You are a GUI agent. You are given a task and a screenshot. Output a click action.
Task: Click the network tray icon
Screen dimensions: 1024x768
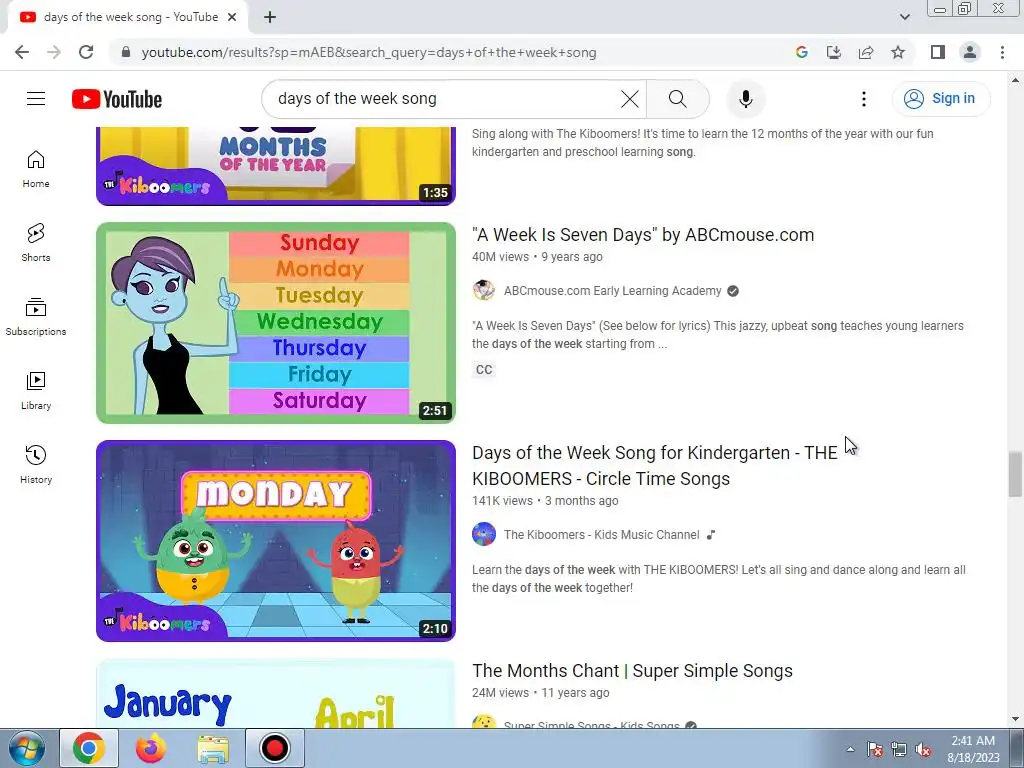(x=899, y=749)
